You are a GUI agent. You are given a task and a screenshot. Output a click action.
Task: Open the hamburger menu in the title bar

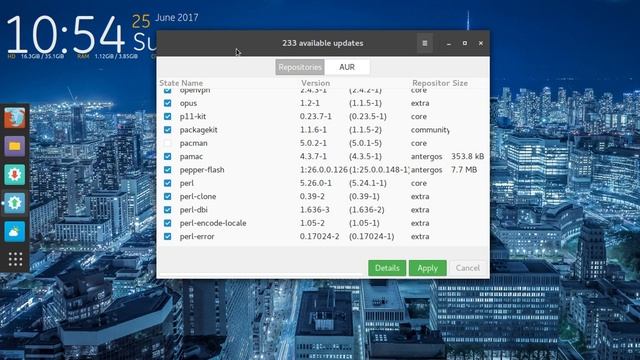click(424, 43)
